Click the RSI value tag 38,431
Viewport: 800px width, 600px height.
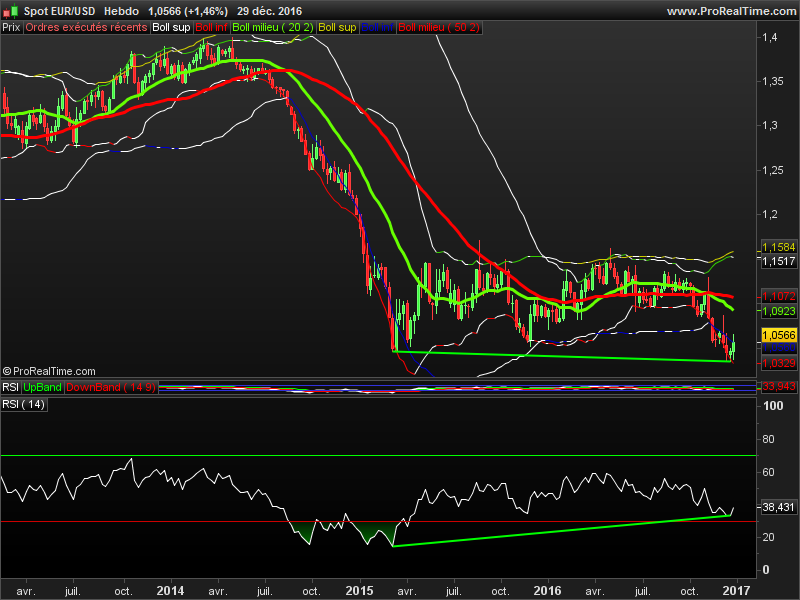[x=779, y=507]
